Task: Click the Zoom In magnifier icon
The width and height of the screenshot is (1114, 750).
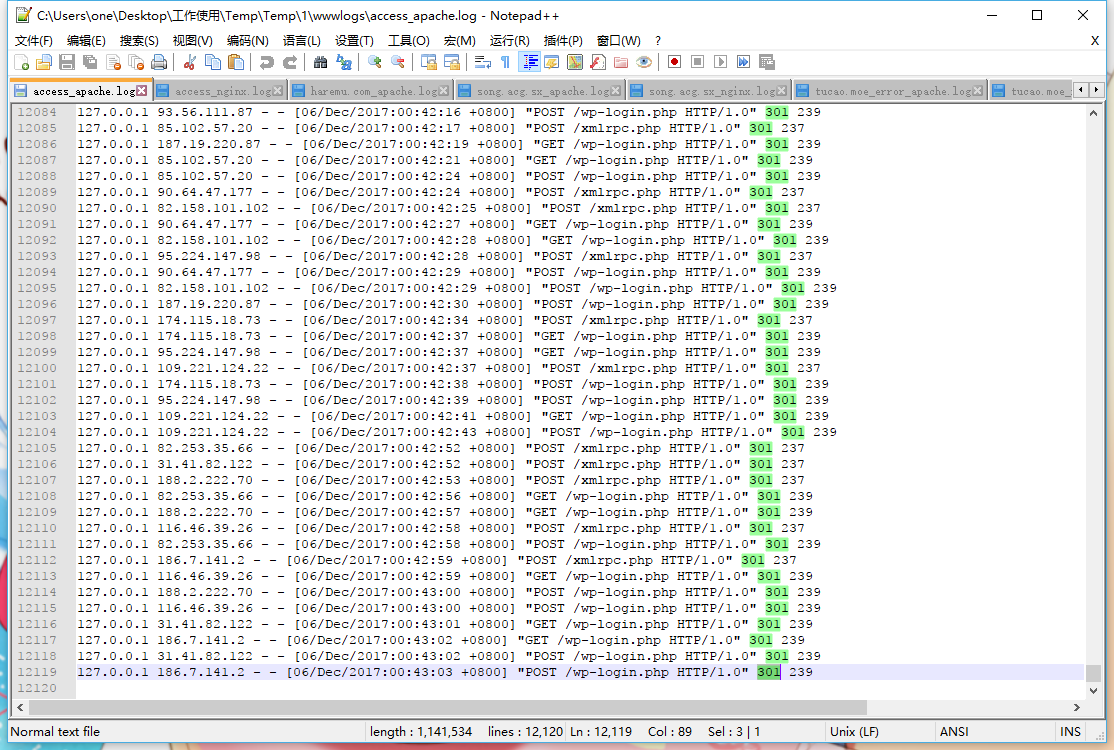Action: point(375,62)
